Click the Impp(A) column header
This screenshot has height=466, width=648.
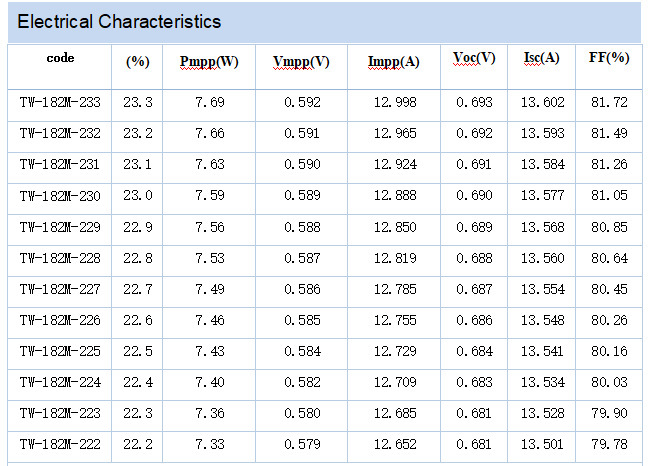tap(394, 61)
